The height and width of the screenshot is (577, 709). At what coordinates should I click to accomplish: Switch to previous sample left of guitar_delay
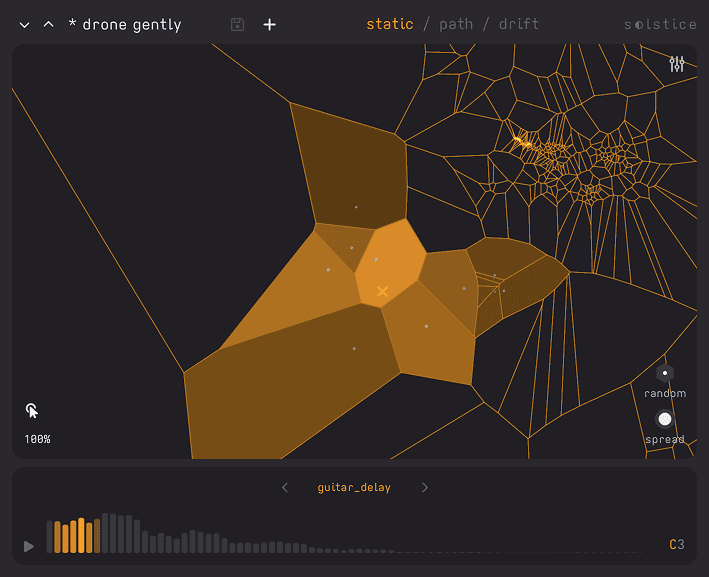click(285, 488)
